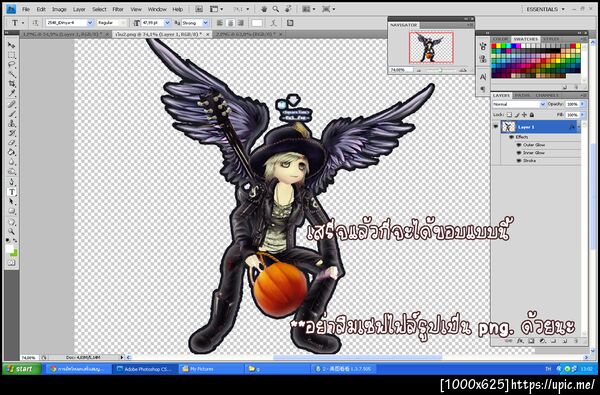Select the Eyedropper tool

[12, 93]
